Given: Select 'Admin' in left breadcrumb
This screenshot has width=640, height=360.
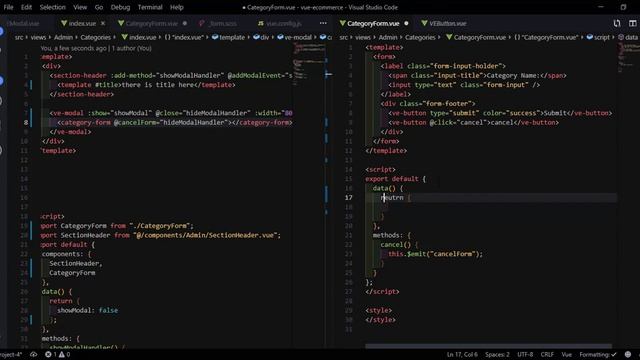Looking at the screenshot, I should (x=63, y=38).
